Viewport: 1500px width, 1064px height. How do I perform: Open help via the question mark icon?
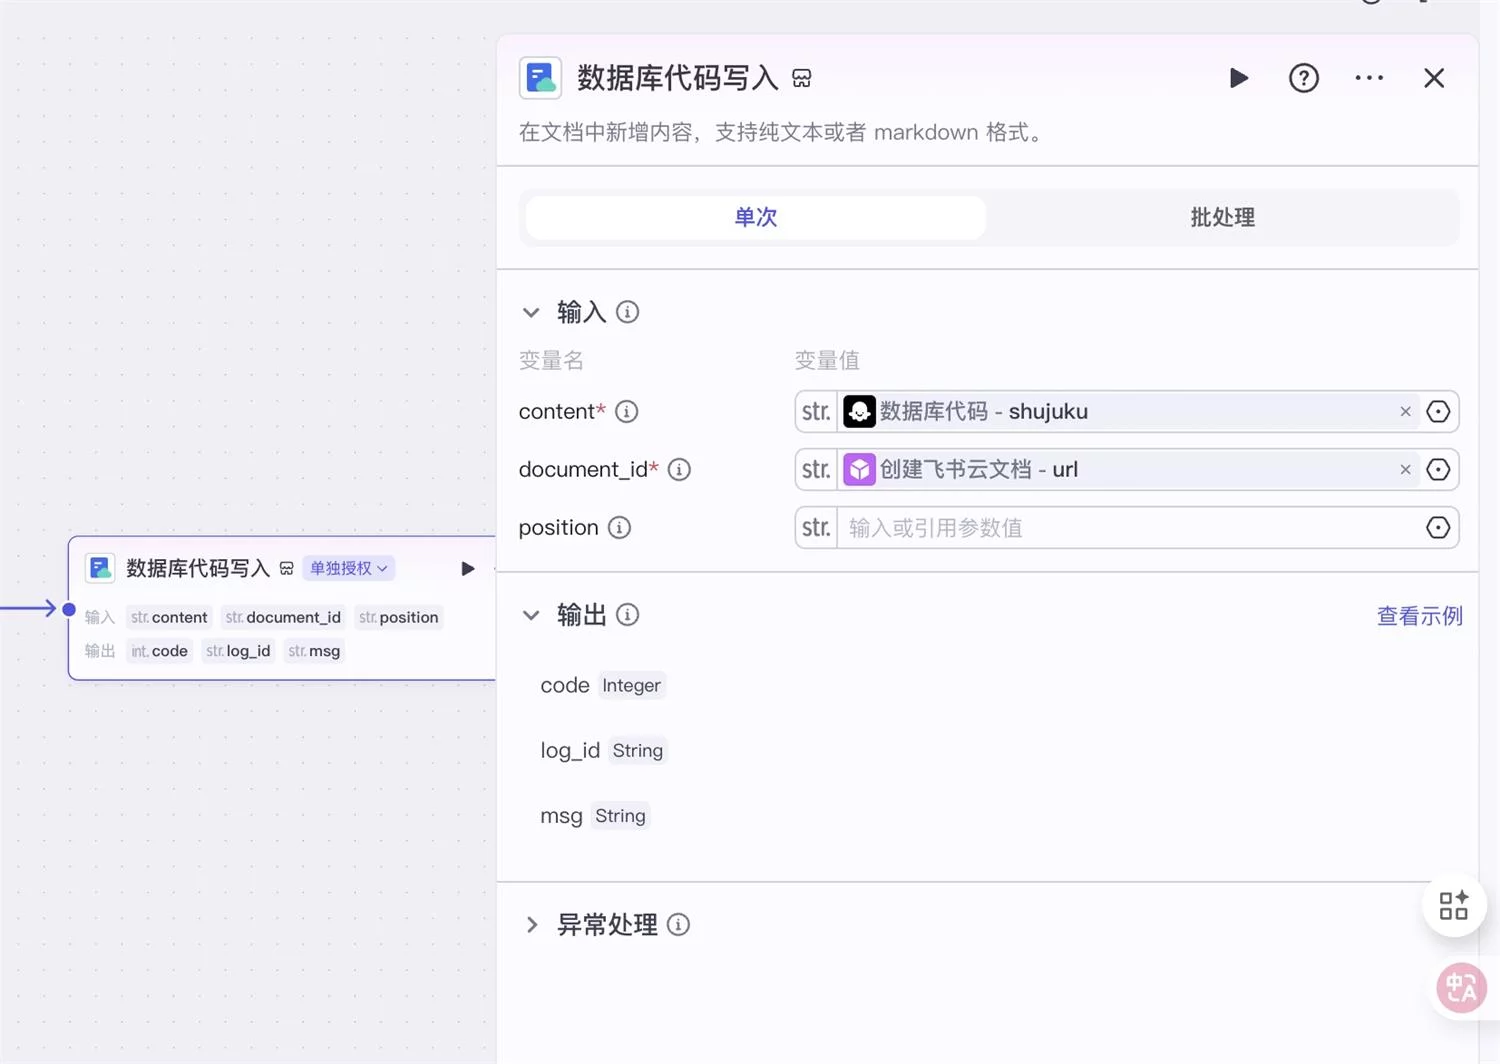click(1303, 78)
